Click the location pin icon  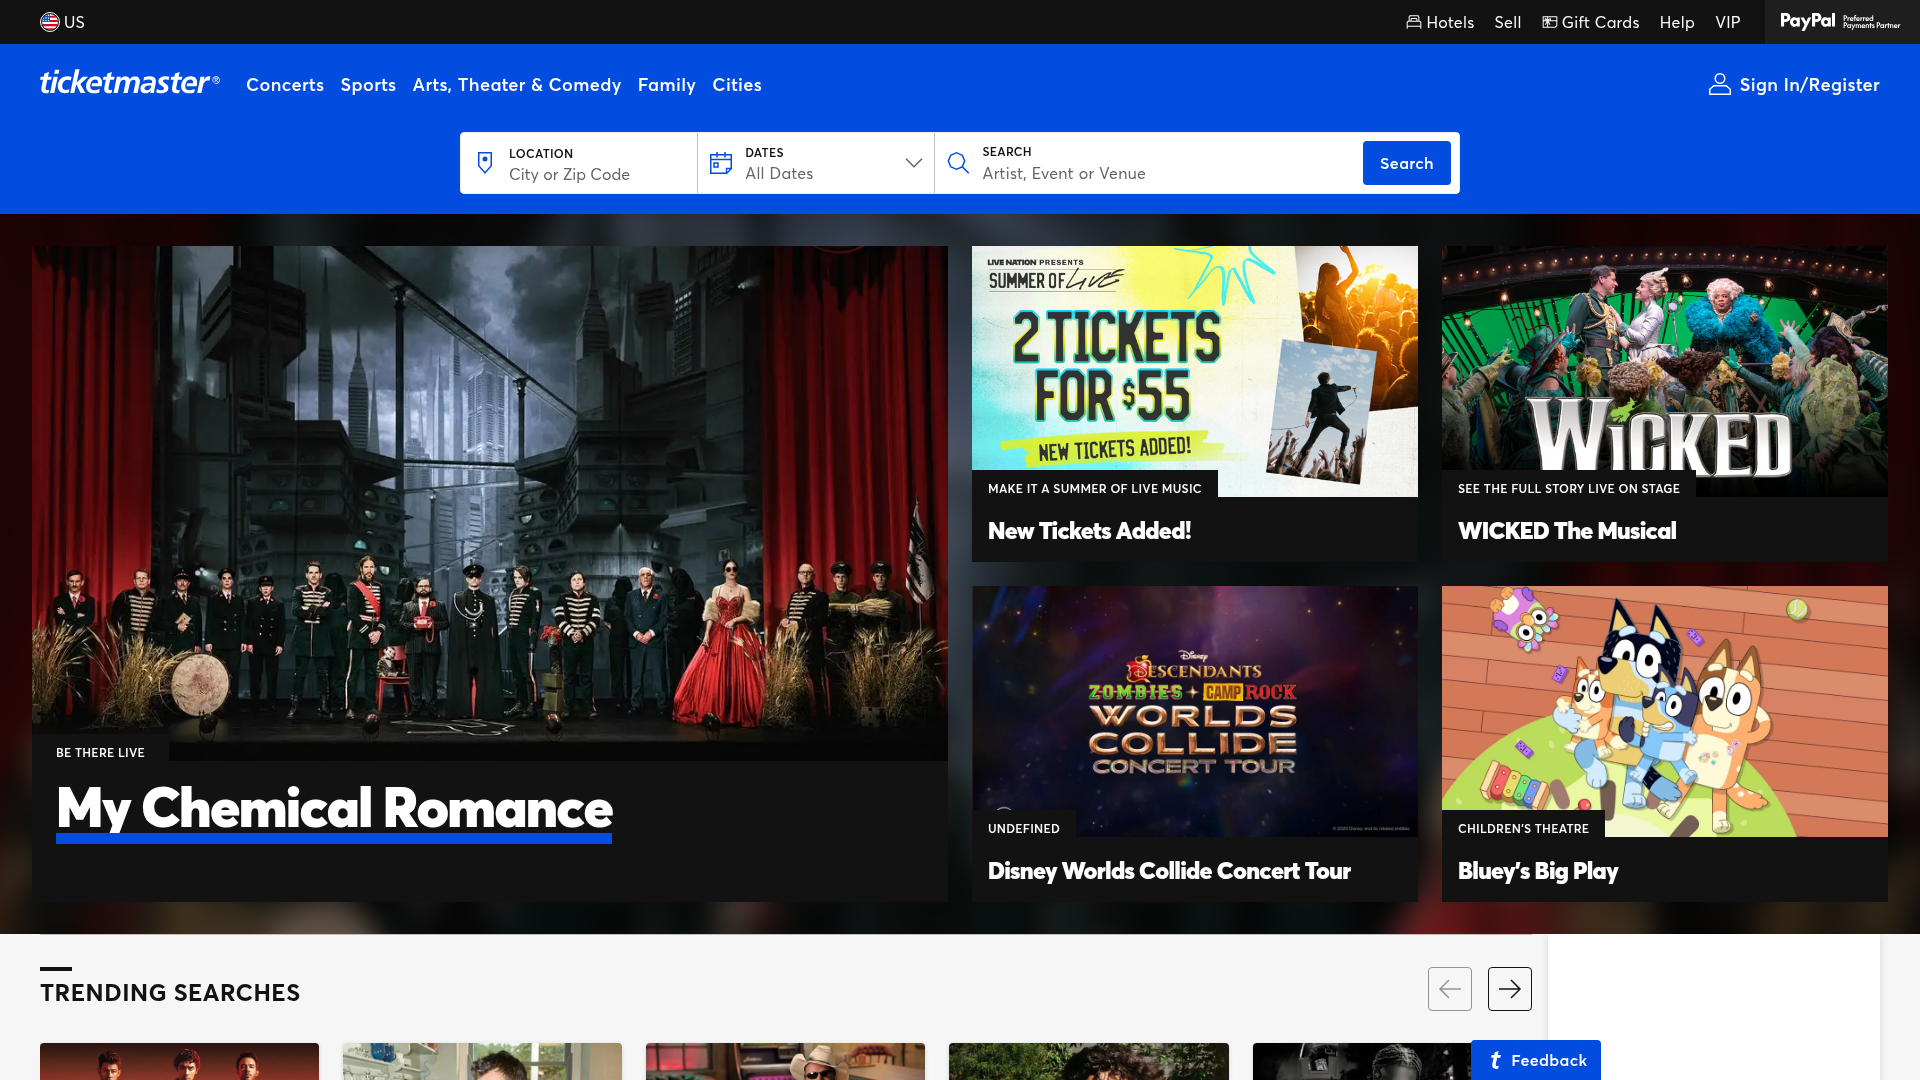pyautogui.click(x=485, y=163)
